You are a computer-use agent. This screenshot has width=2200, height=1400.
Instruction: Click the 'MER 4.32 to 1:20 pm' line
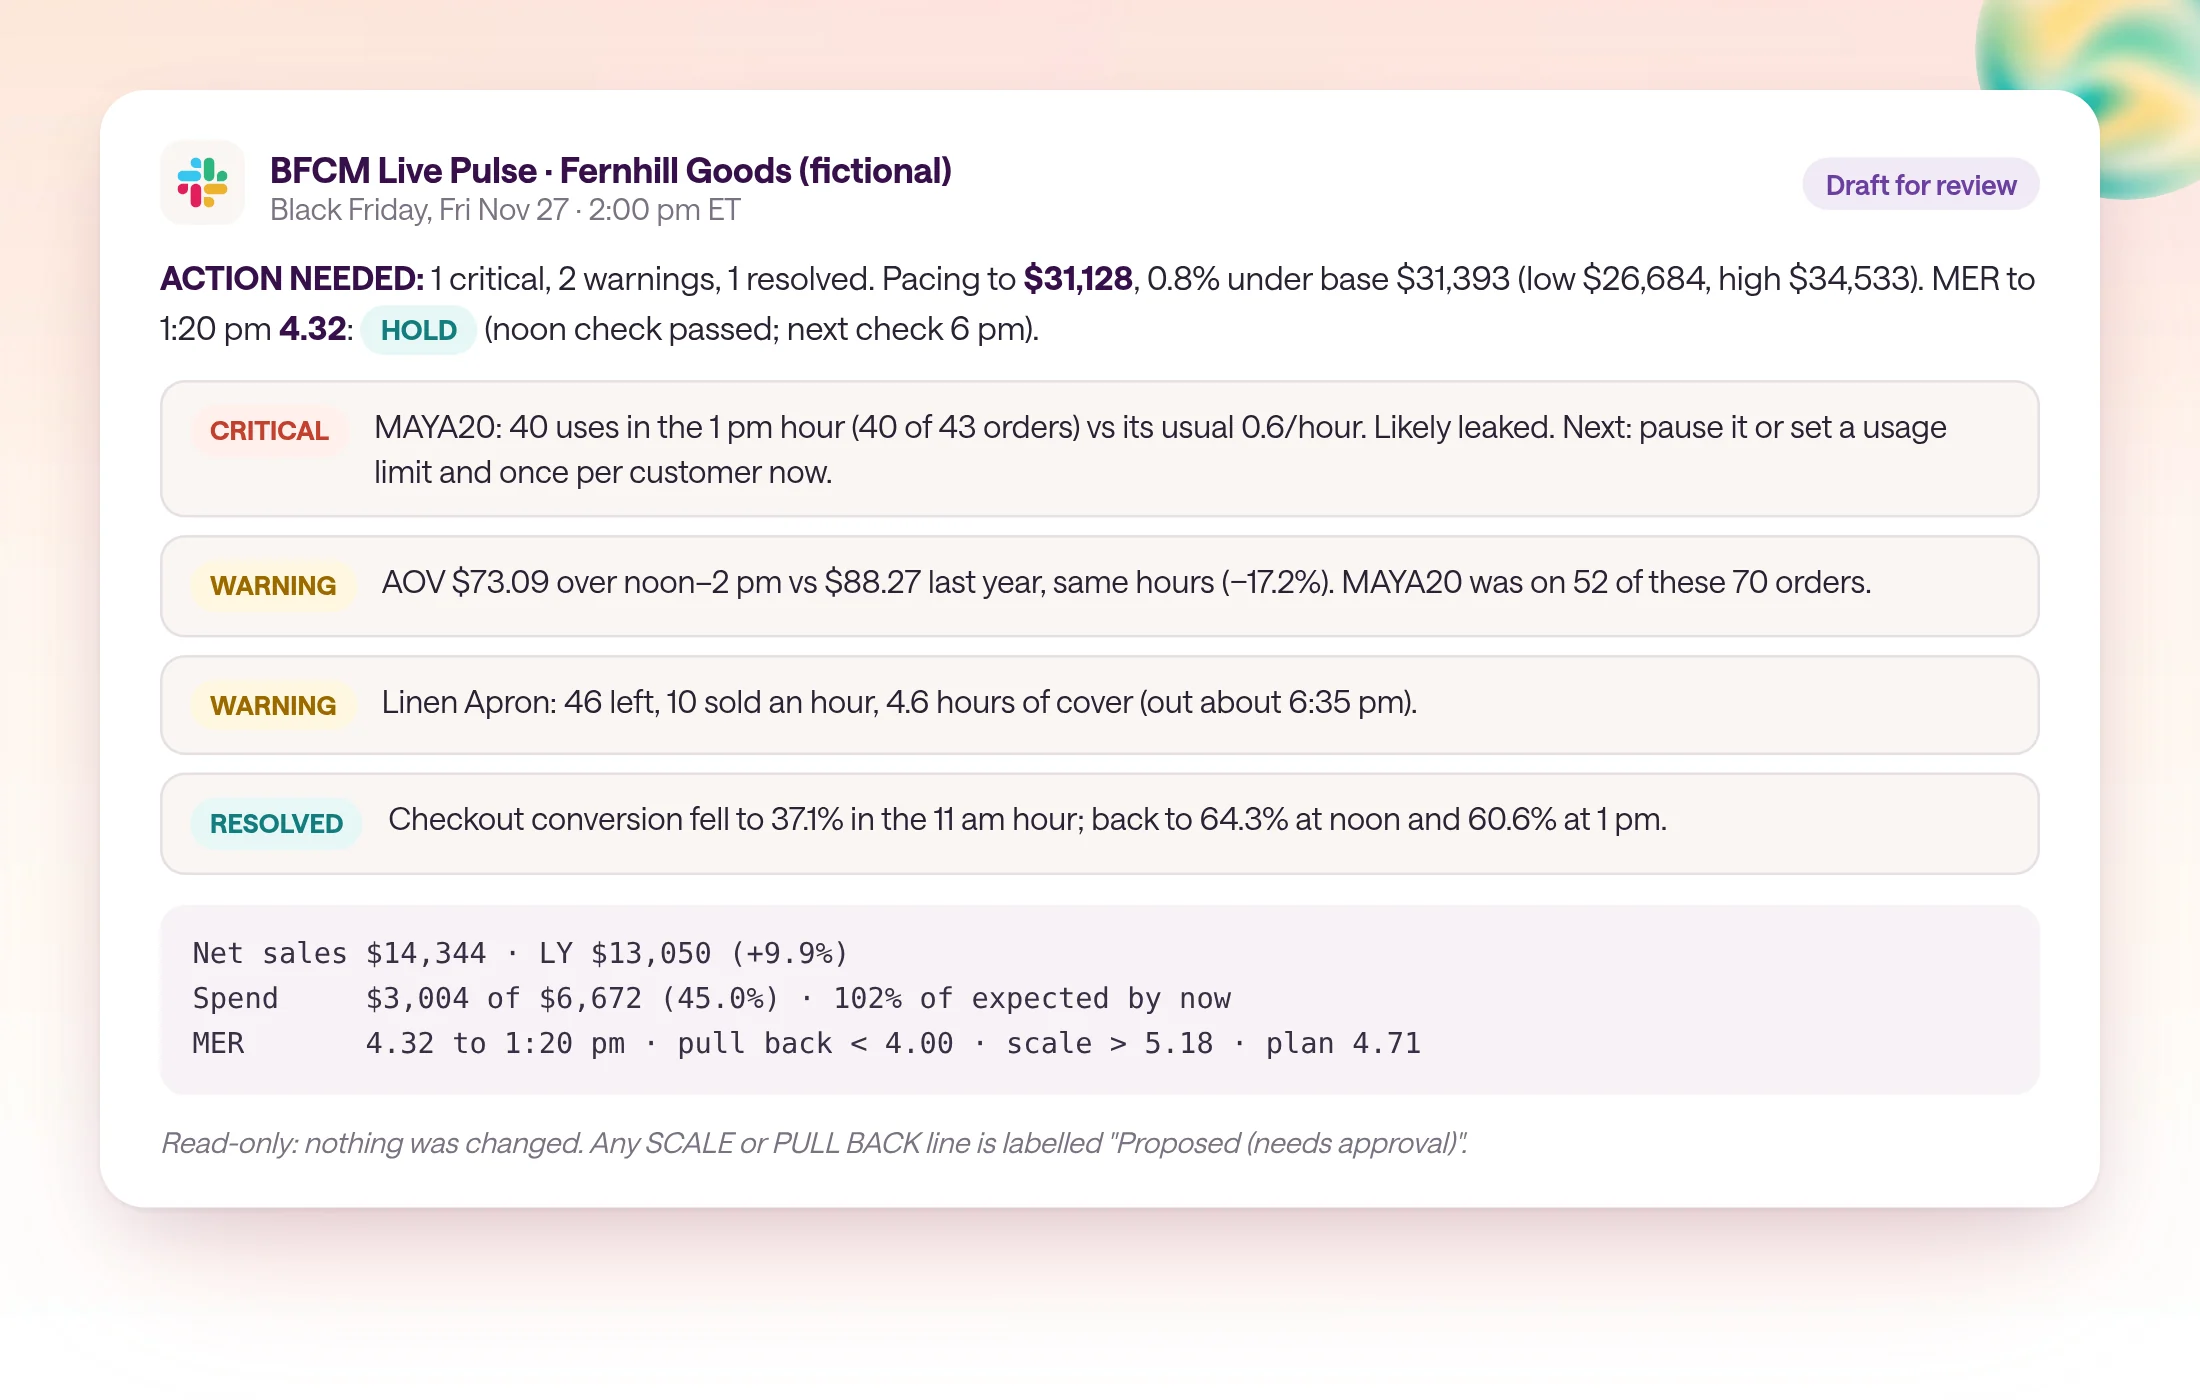click(806, 1043)
